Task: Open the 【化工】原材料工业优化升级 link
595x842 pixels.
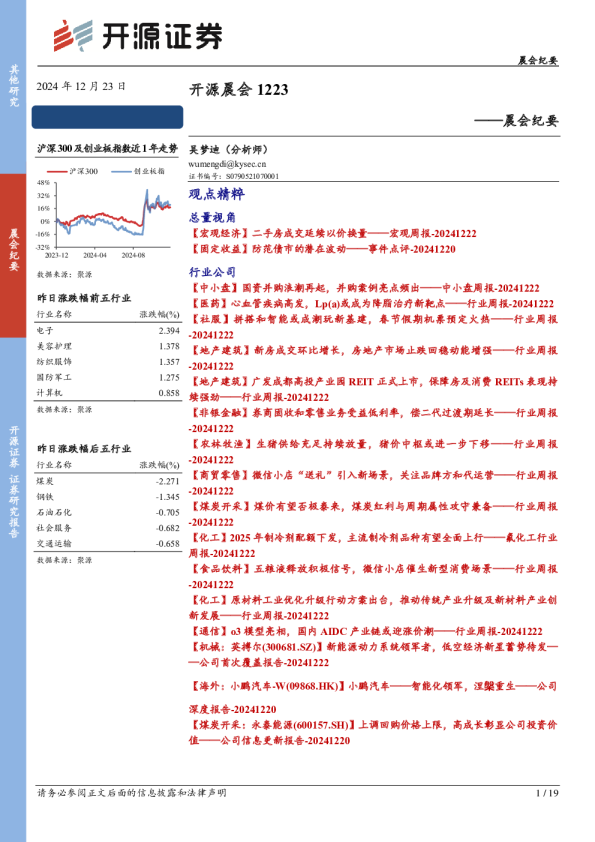Action: [373, 607]
